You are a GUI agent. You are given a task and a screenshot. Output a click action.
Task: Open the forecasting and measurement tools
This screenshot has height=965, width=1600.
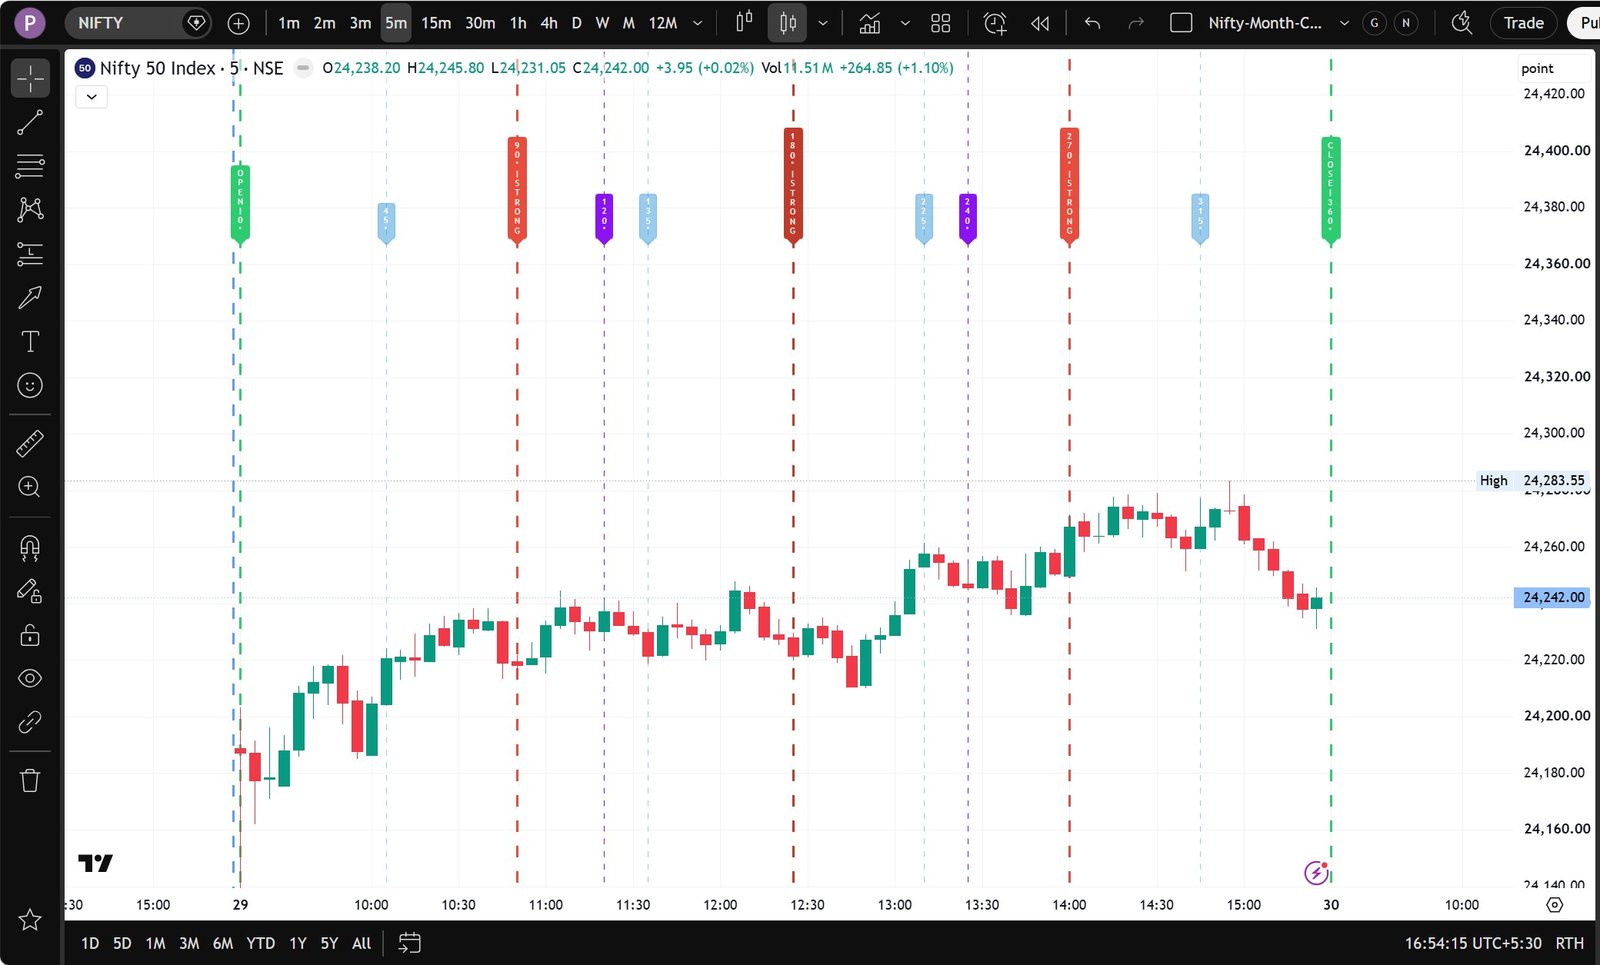[30, 253]
